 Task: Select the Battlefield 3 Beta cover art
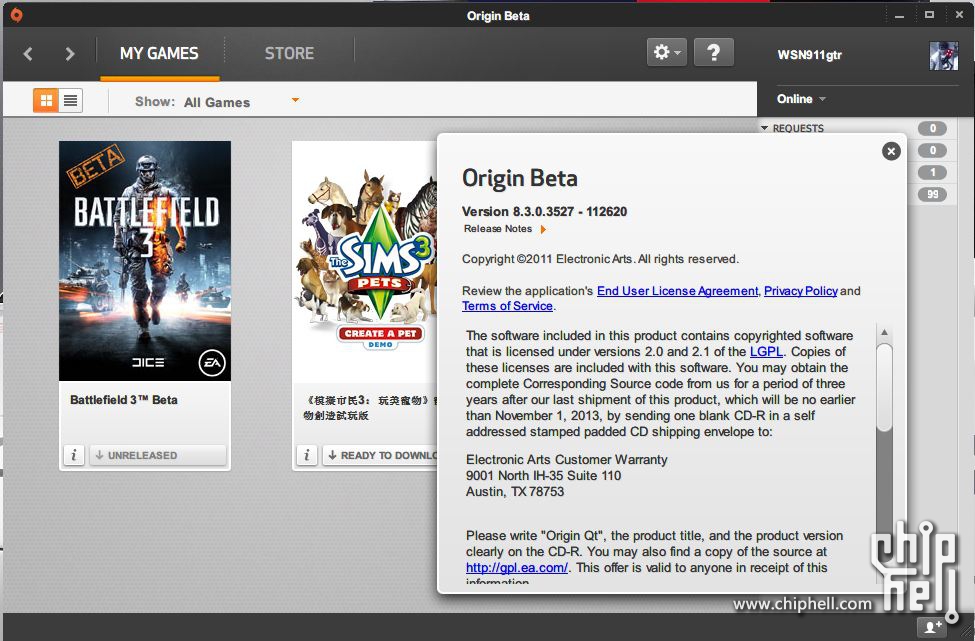[145, 261]
